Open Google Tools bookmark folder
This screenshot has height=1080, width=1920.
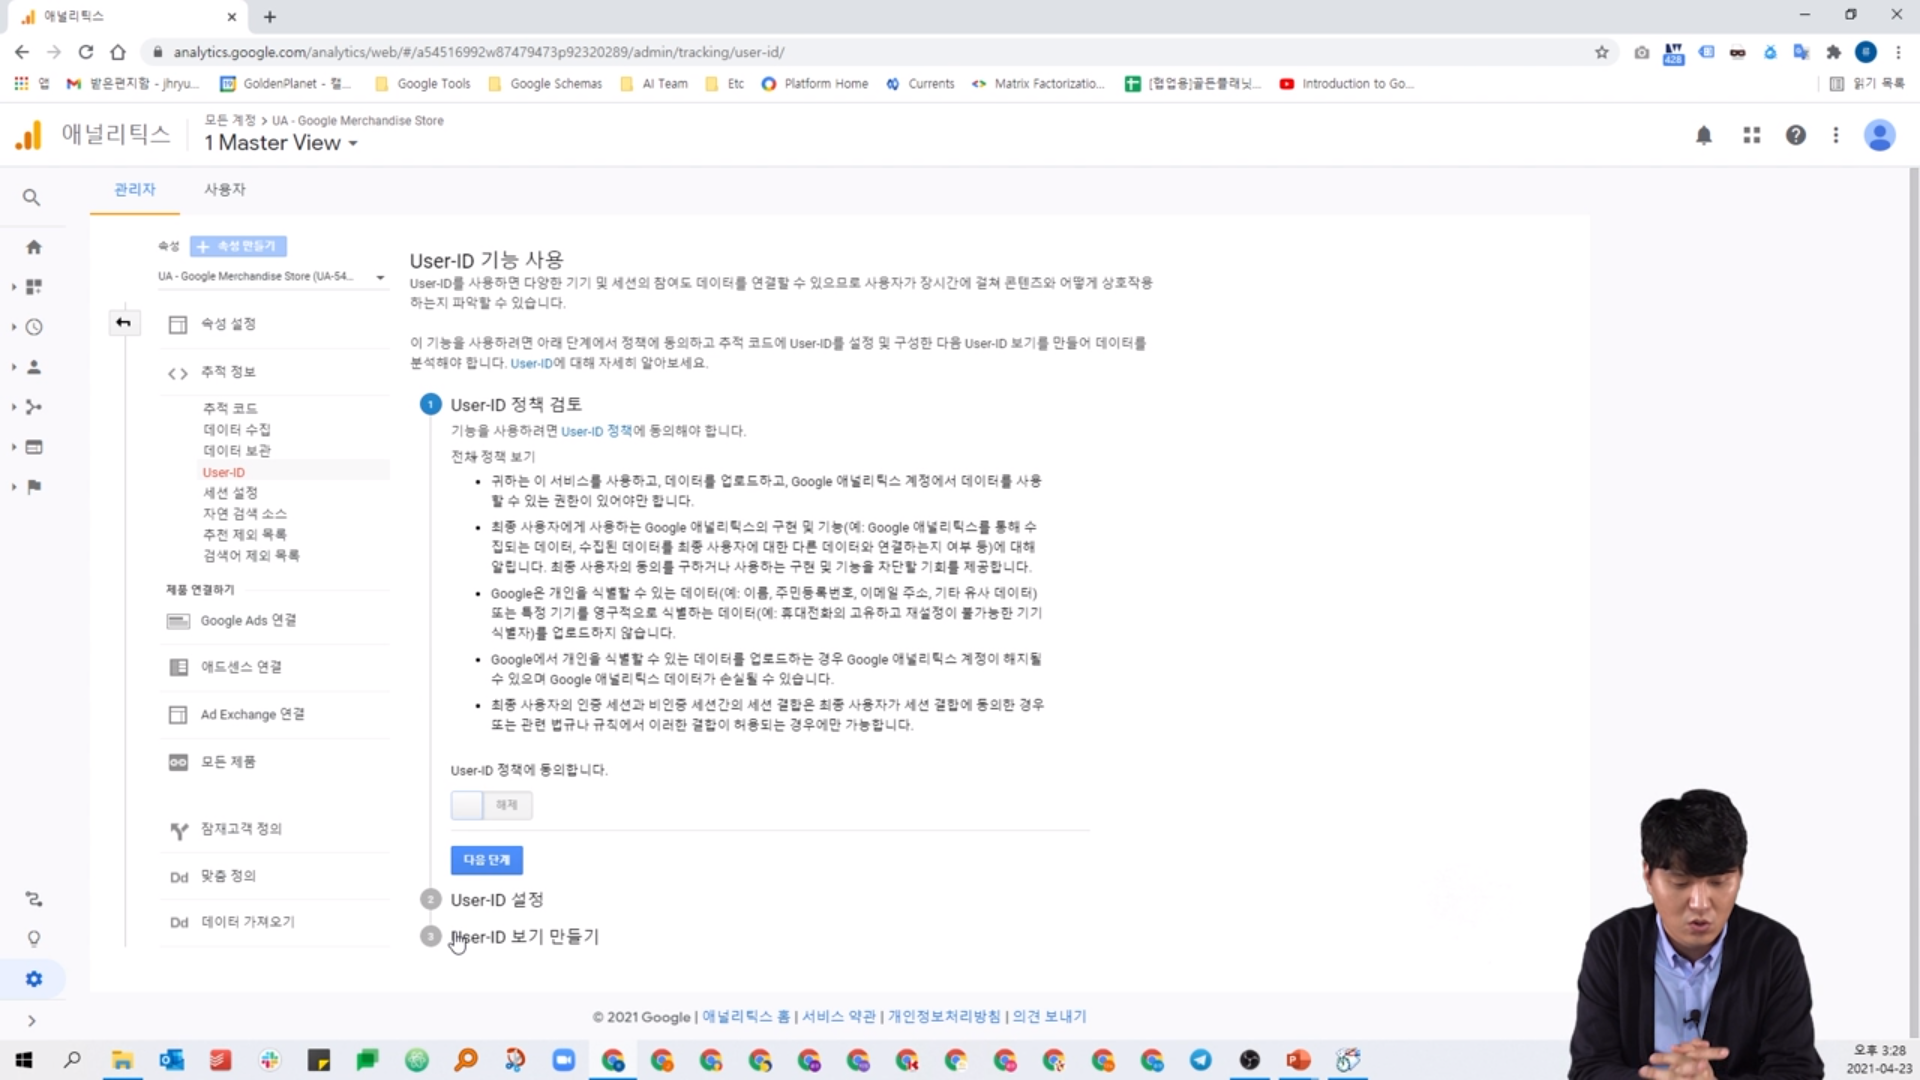tap(423, 84)
